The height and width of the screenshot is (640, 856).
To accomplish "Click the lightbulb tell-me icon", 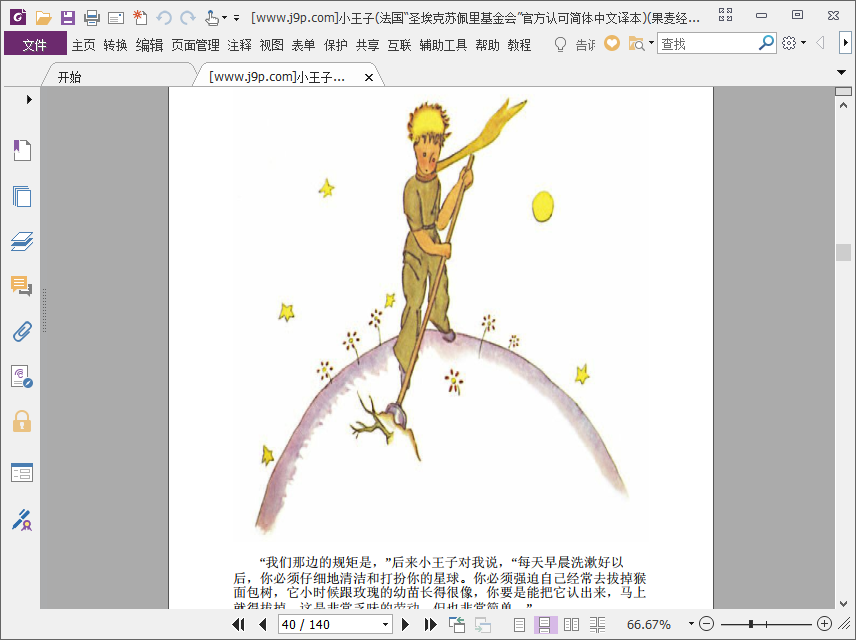I will tap(560, 44).
